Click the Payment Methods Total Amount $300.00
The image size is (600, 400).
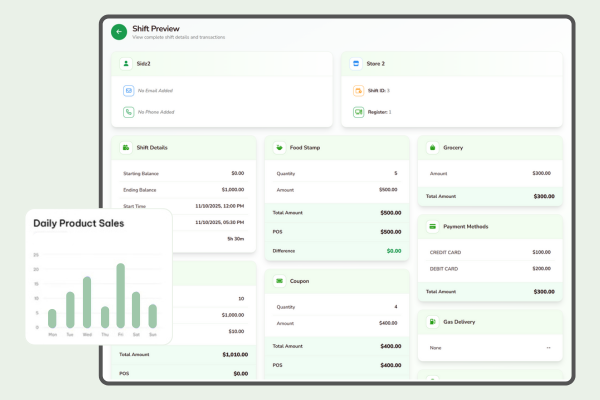pyautogui.click(x=544, y=292)
